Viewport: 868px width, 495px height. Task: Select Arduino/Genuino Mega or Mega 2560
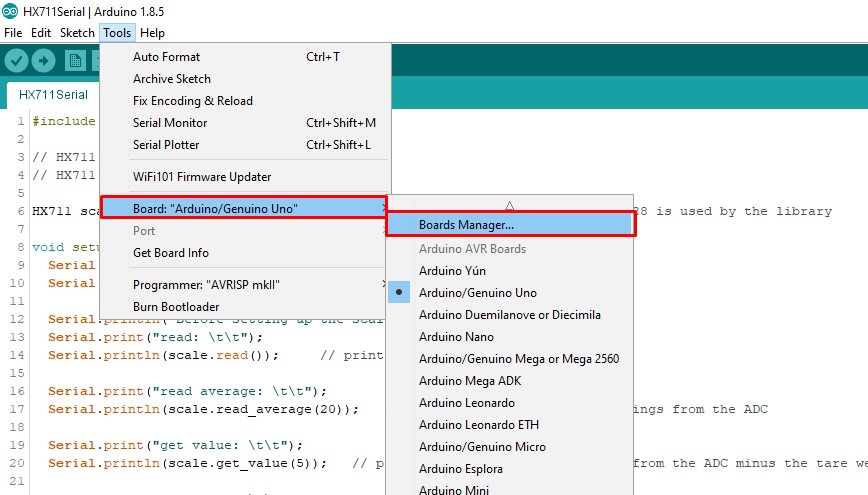[510, 359]
